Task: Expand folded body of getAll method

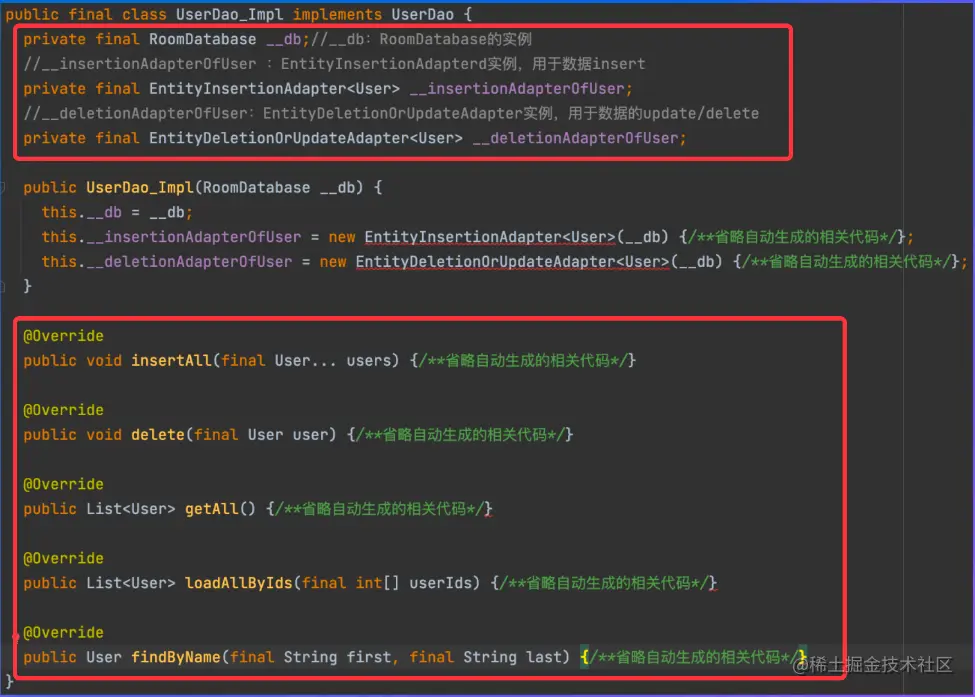Action: tap(379, 509)
